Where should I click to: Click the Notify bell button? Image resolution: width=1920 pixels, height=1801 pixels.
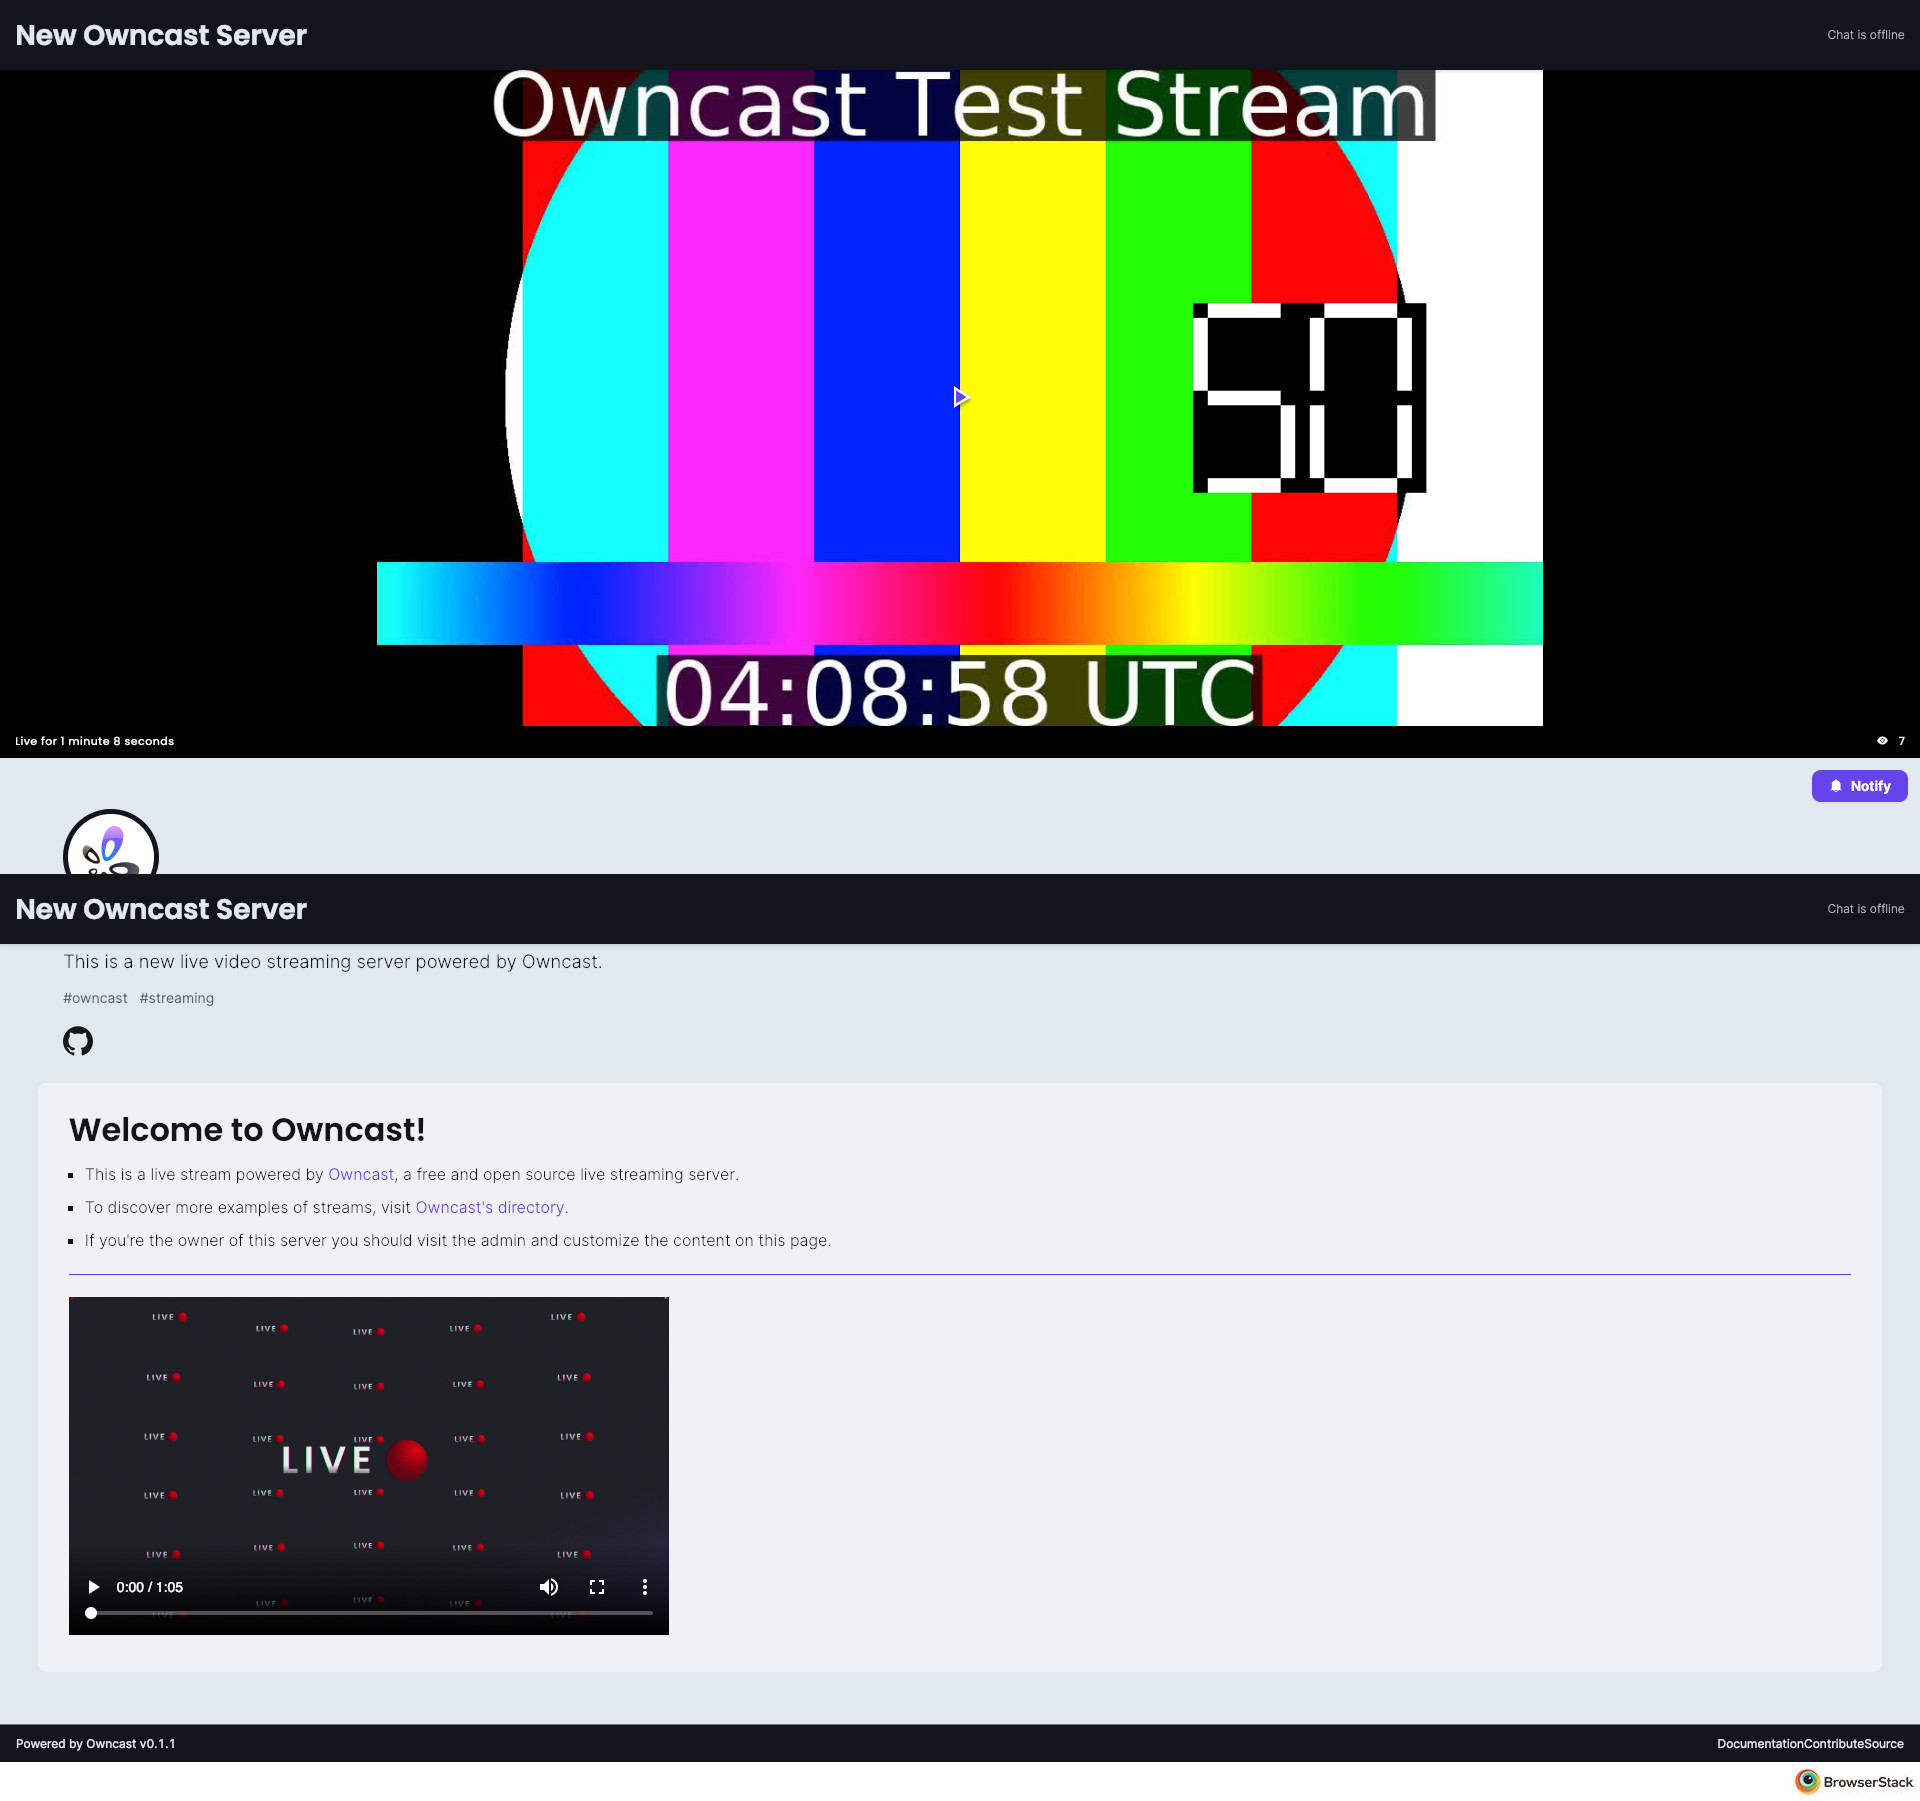click(1859, 786)
